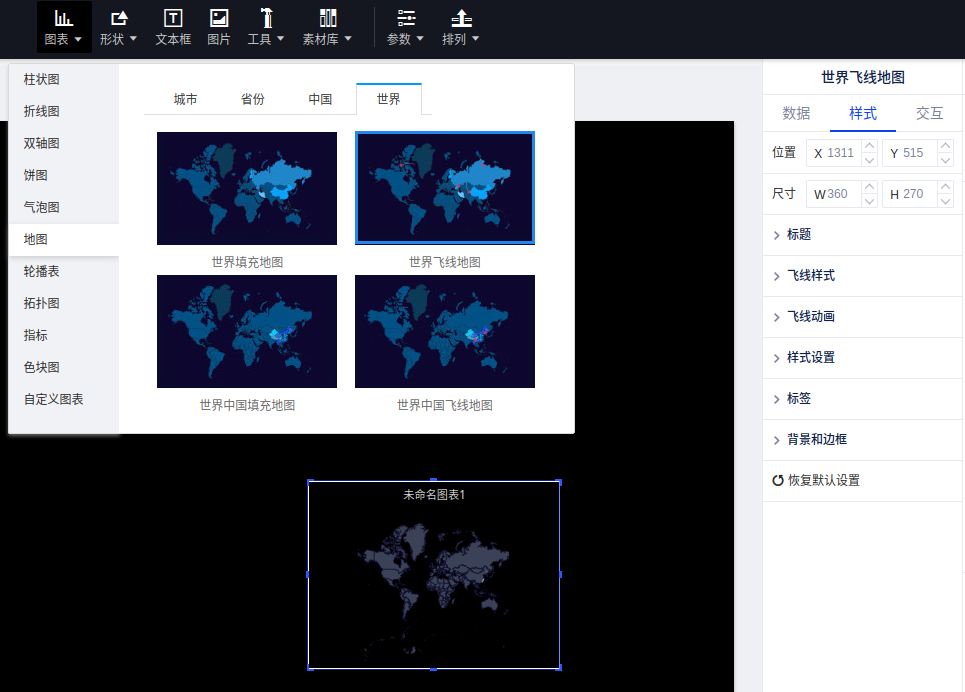Select 饼图 in chart type list
965x692 pixels.
click(36, 175)
